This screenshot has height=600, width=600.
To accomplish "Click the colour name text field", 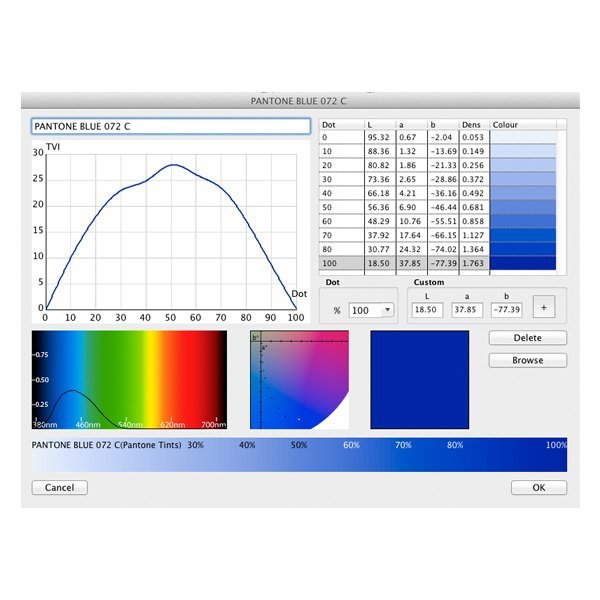I will coord(170,127).
